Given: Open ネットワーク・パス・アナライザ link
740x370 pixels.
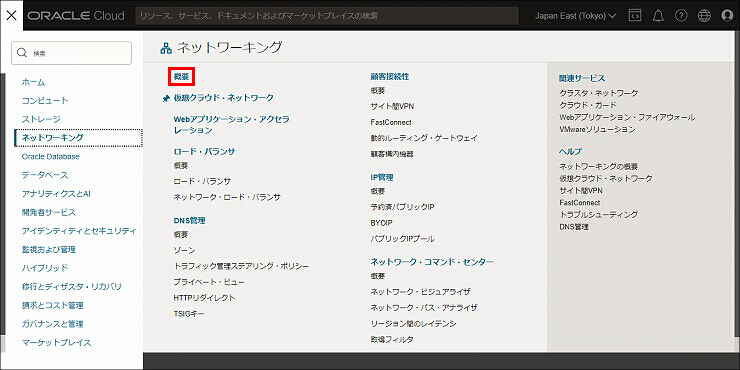Looking at the screenshot, I should tap(424, 308).
